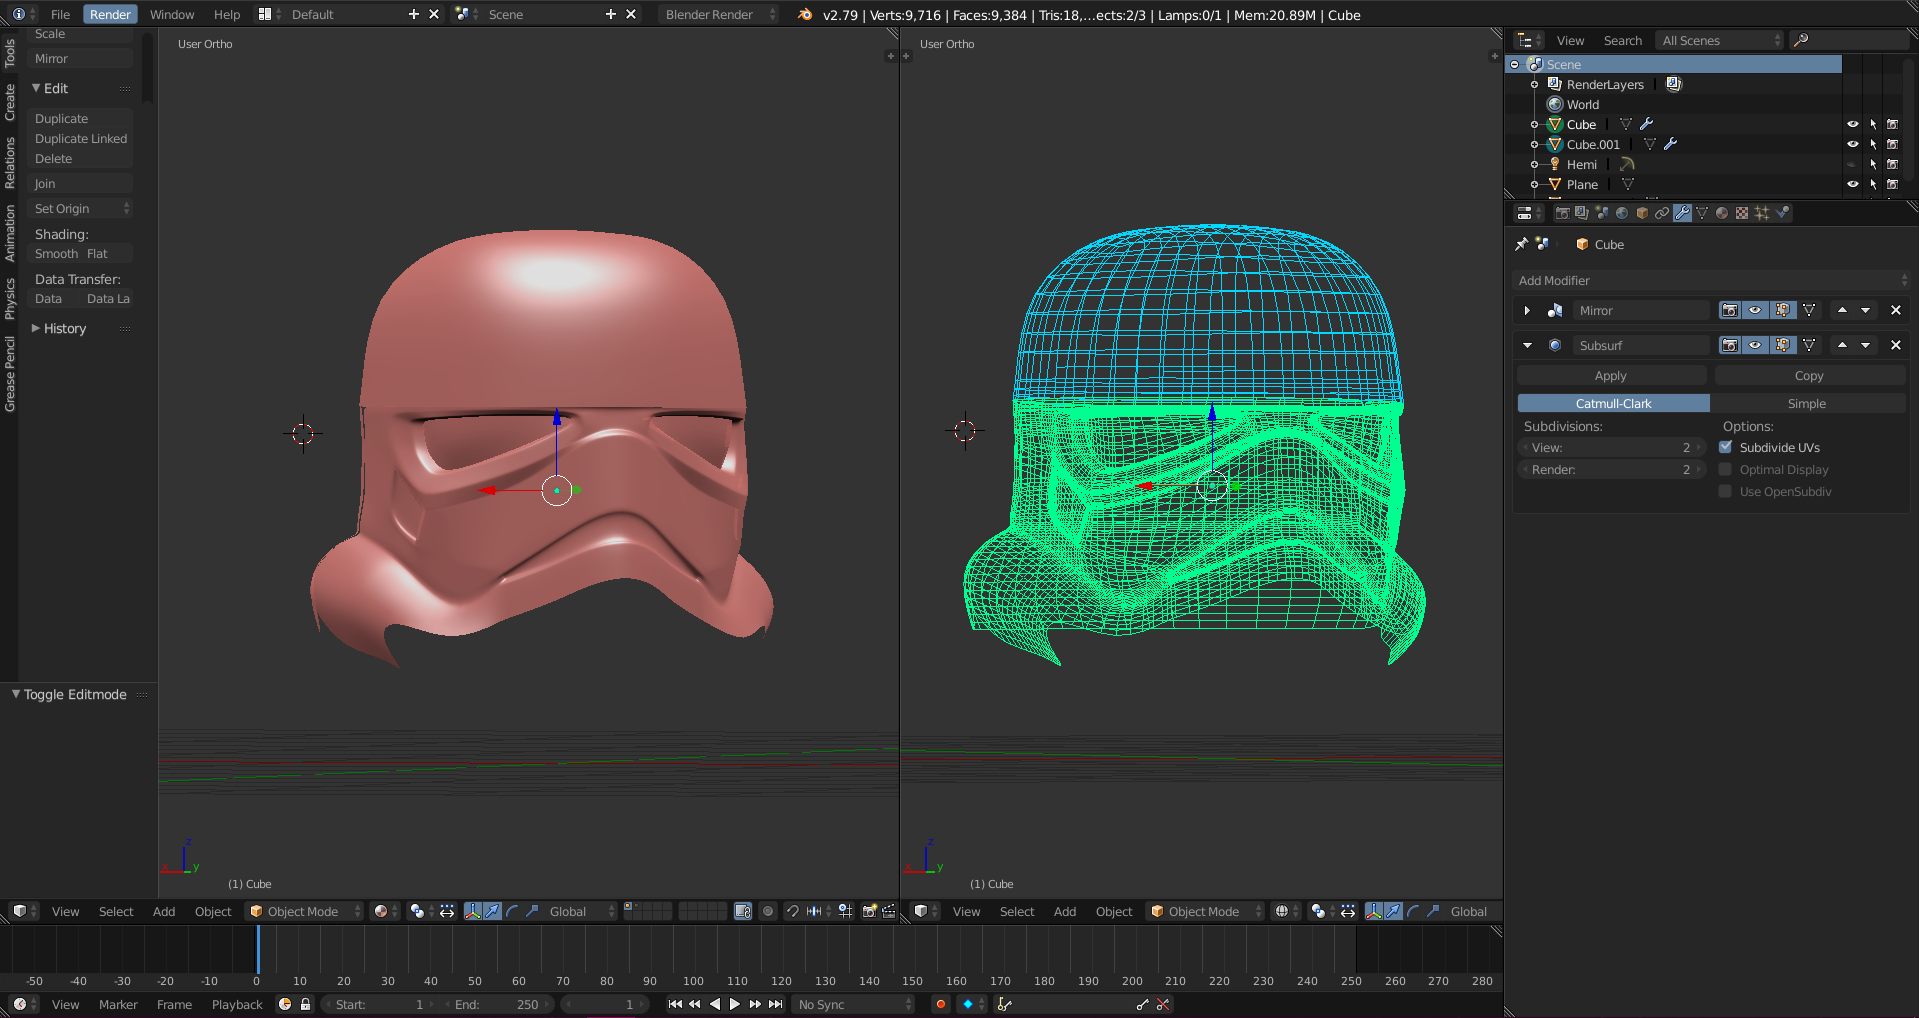
Task: Click the Texture properties checkerboard icon
Action: pyautogui.click(x=1742, y=213)
